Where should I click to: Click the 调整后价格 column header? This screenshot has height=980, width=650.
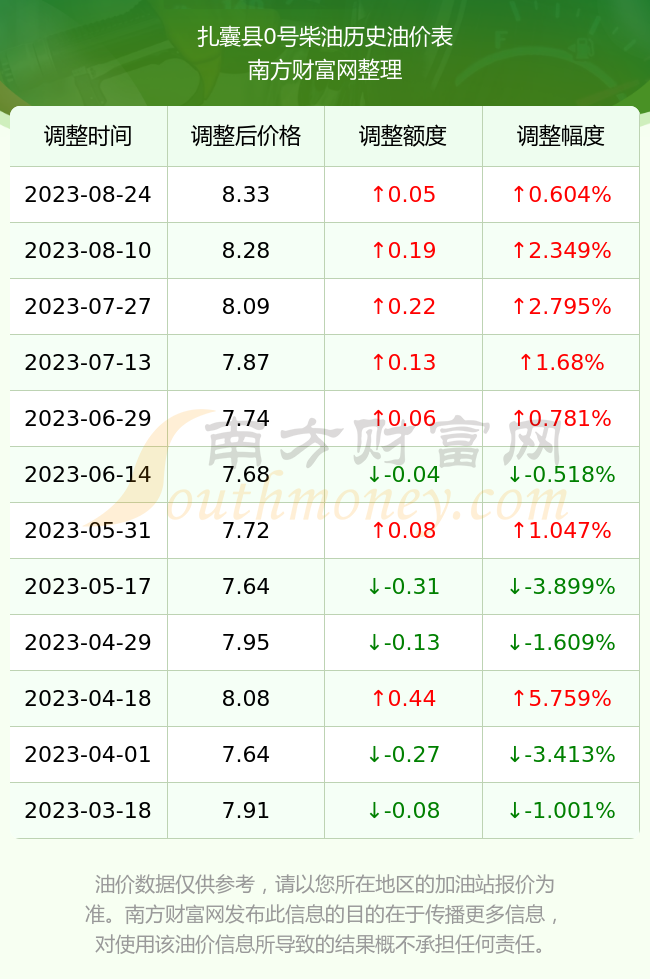pyautogui.click(x=246, y=136)
